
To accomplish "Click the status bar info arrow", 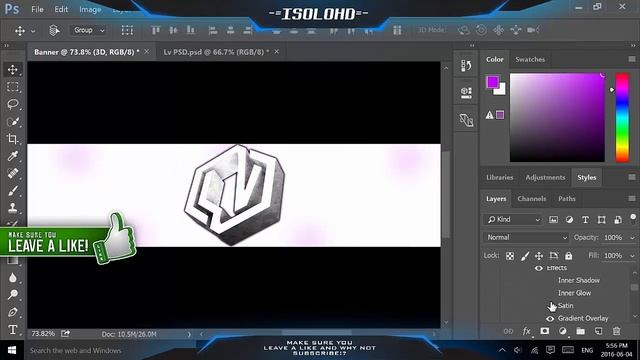I will [189, 334].
